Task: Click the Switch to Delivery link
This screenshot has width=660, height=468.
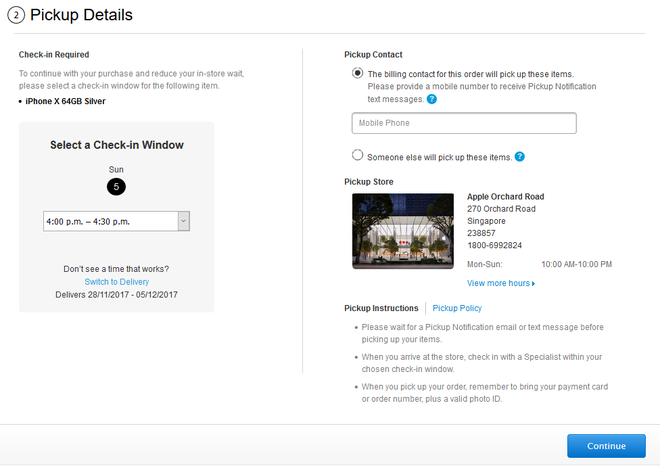Action: point(116,282)
